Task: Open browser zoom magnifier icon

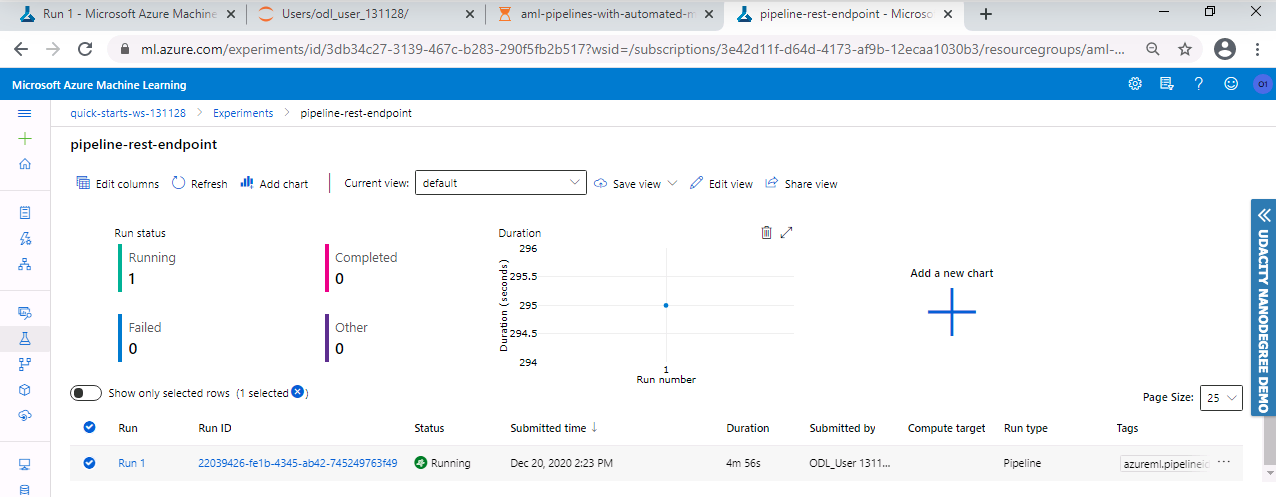Action: click(1153, 48)
